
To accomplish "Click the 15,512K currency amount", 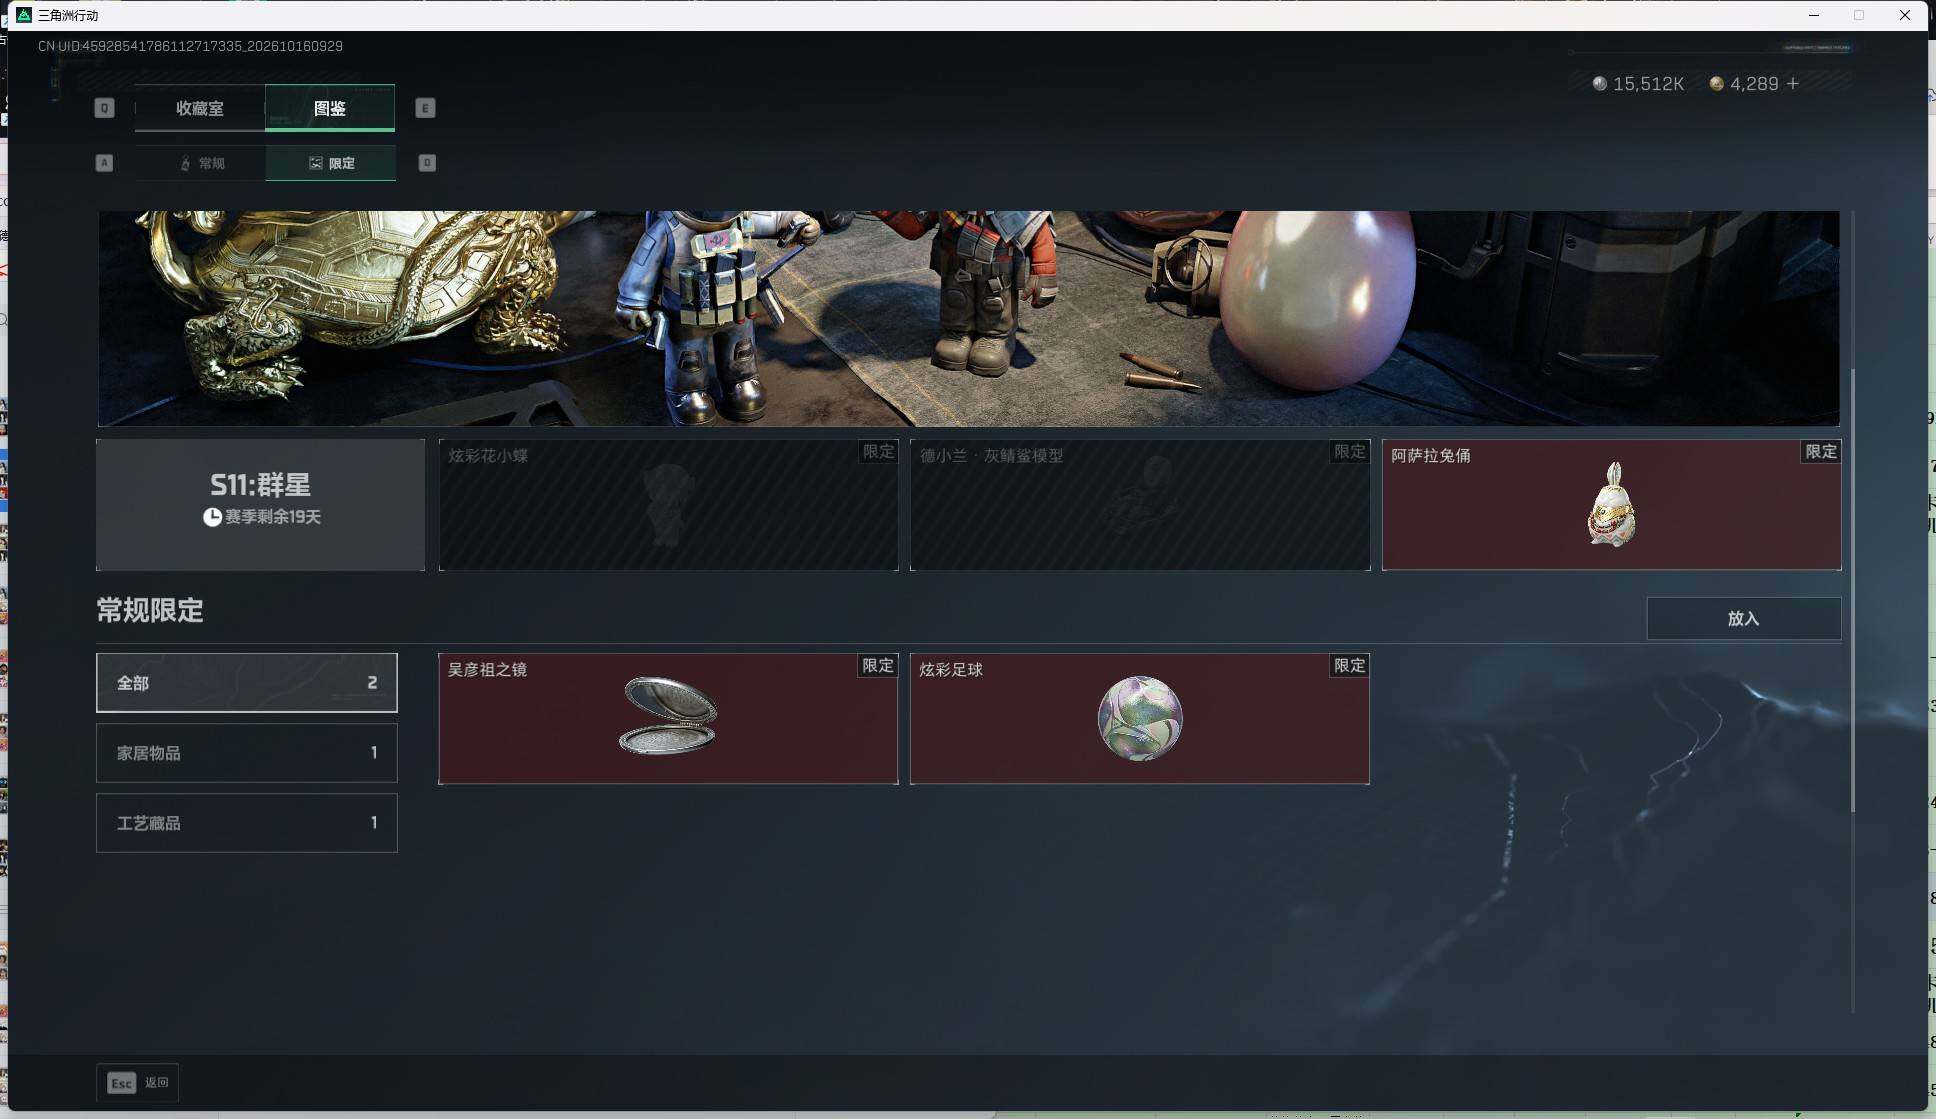I will (1648, 84).
